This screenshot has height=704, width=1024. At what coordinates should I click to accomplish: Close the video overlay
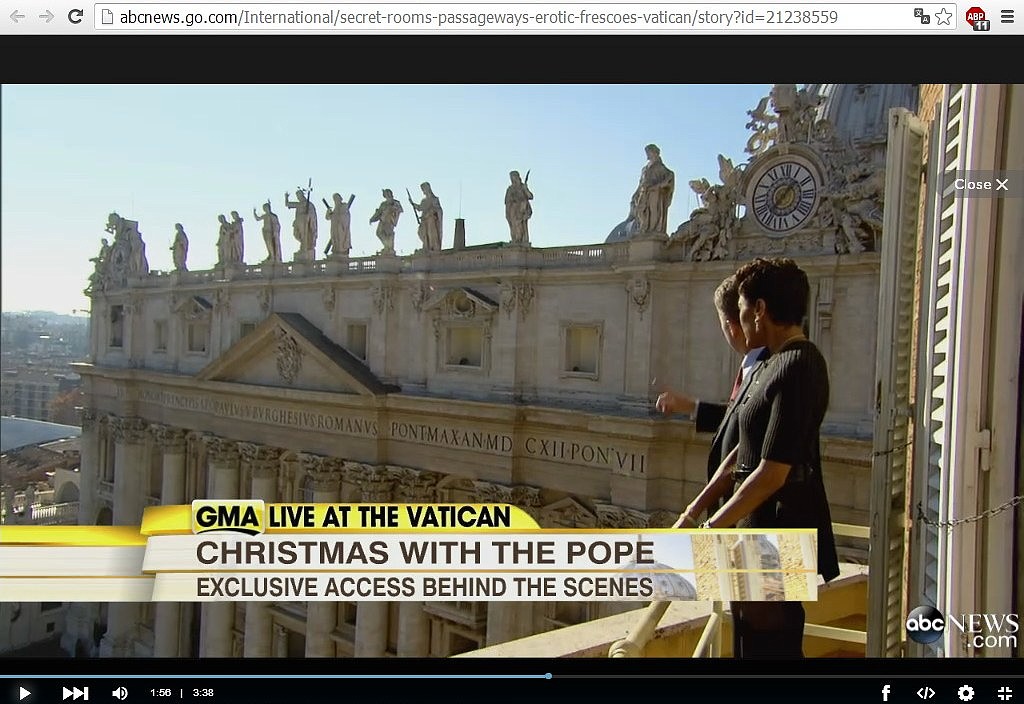point(981,184)
